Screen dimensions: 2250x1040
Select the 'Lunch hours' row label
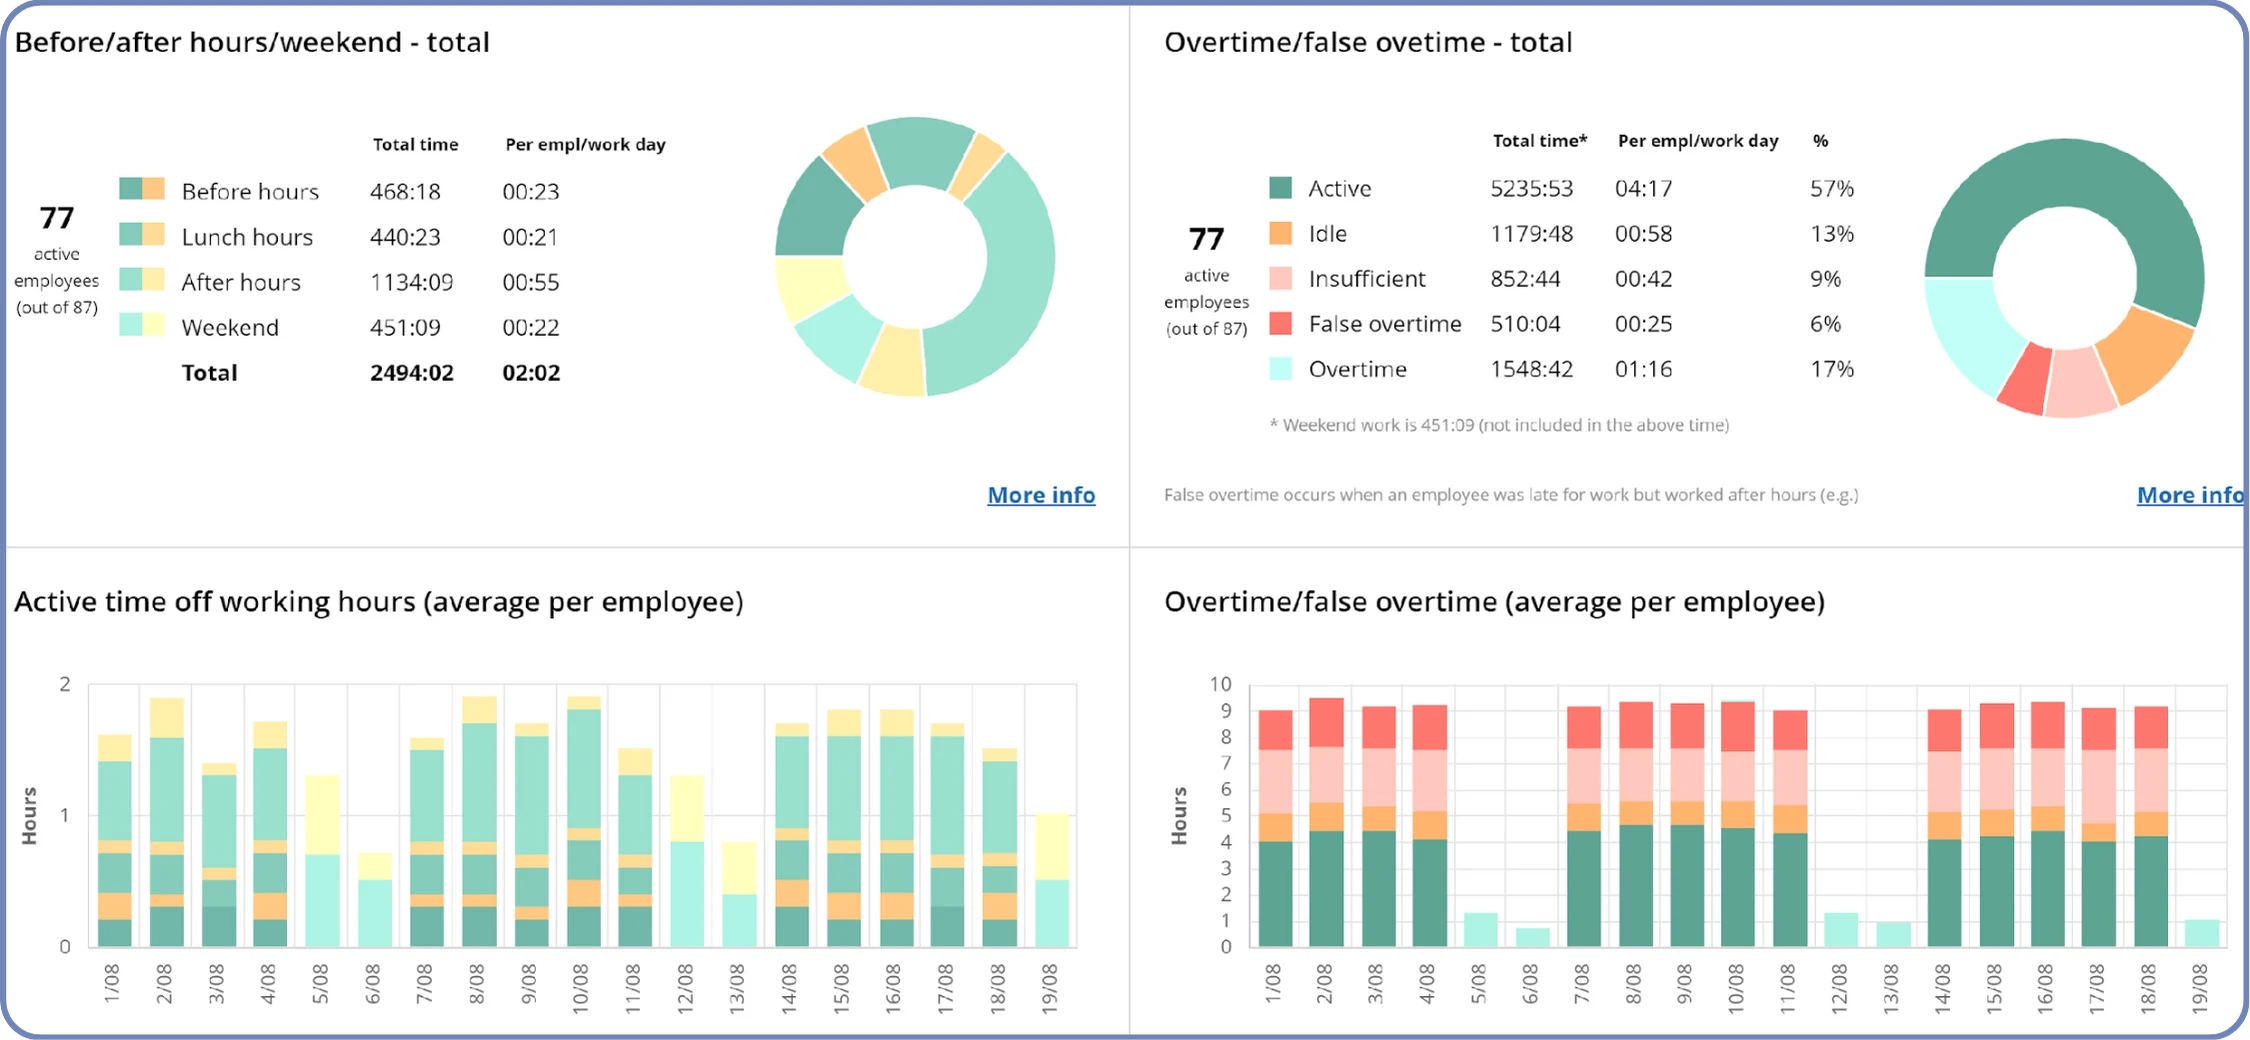(247, 237)
